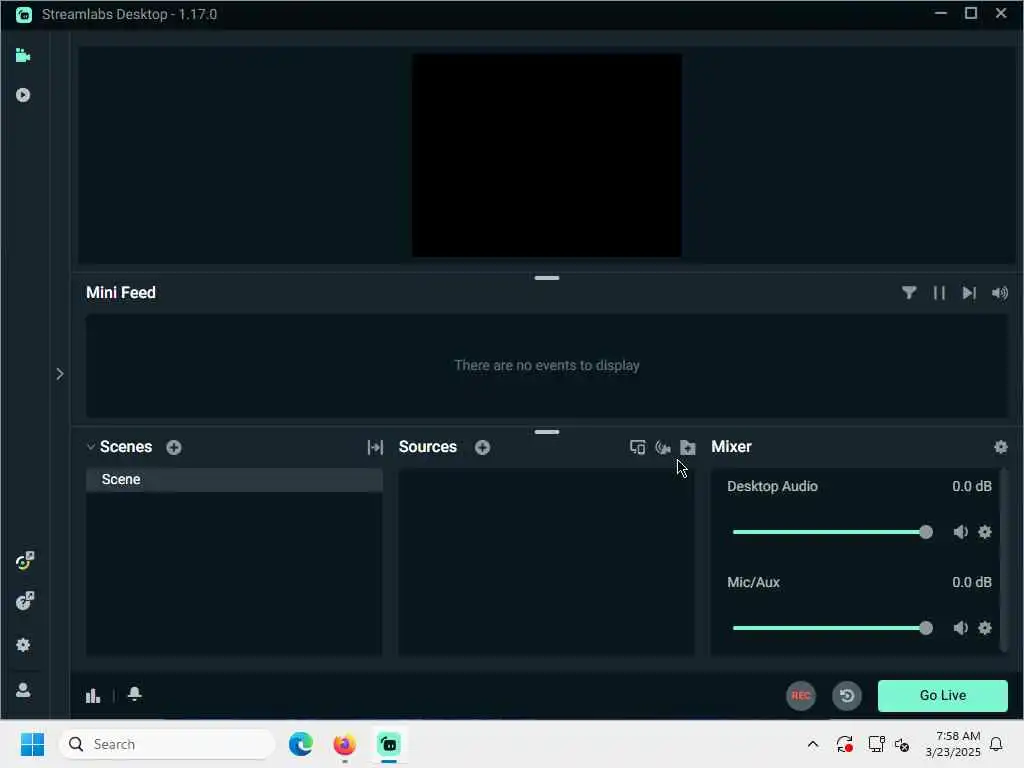The height and width of the screenshot is (768, 1024).
Task: Skip the current Mini Feed alert
Action: [969, 293]
